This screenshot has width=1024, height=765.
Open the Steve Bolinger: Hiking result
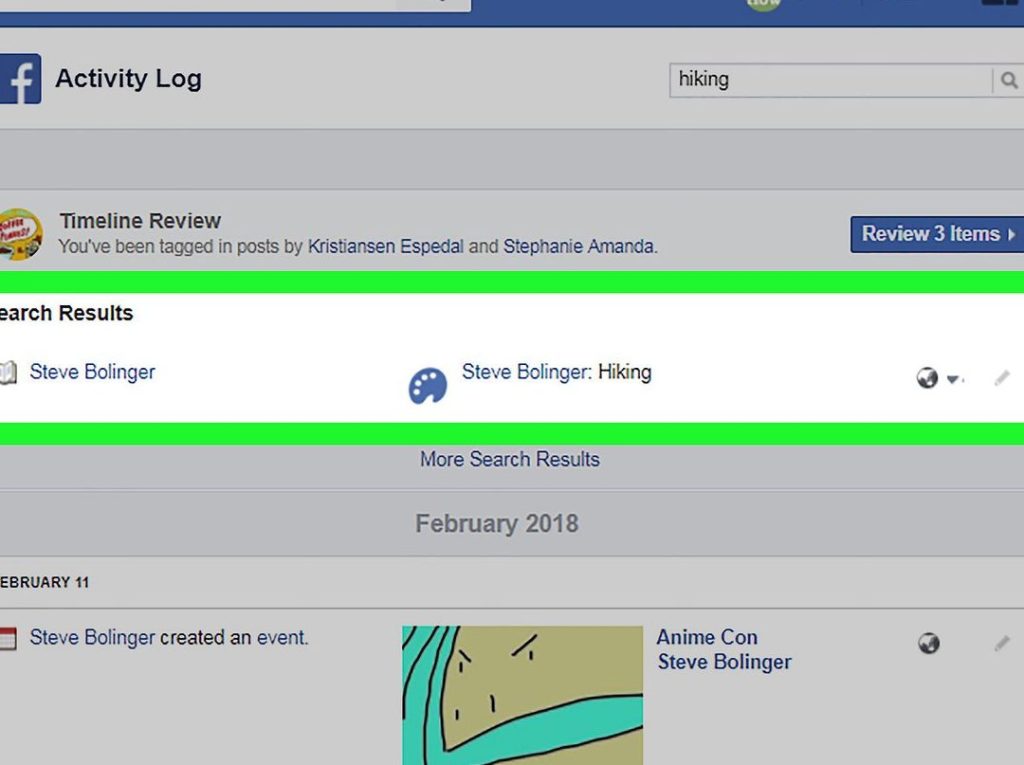(556, 372)
